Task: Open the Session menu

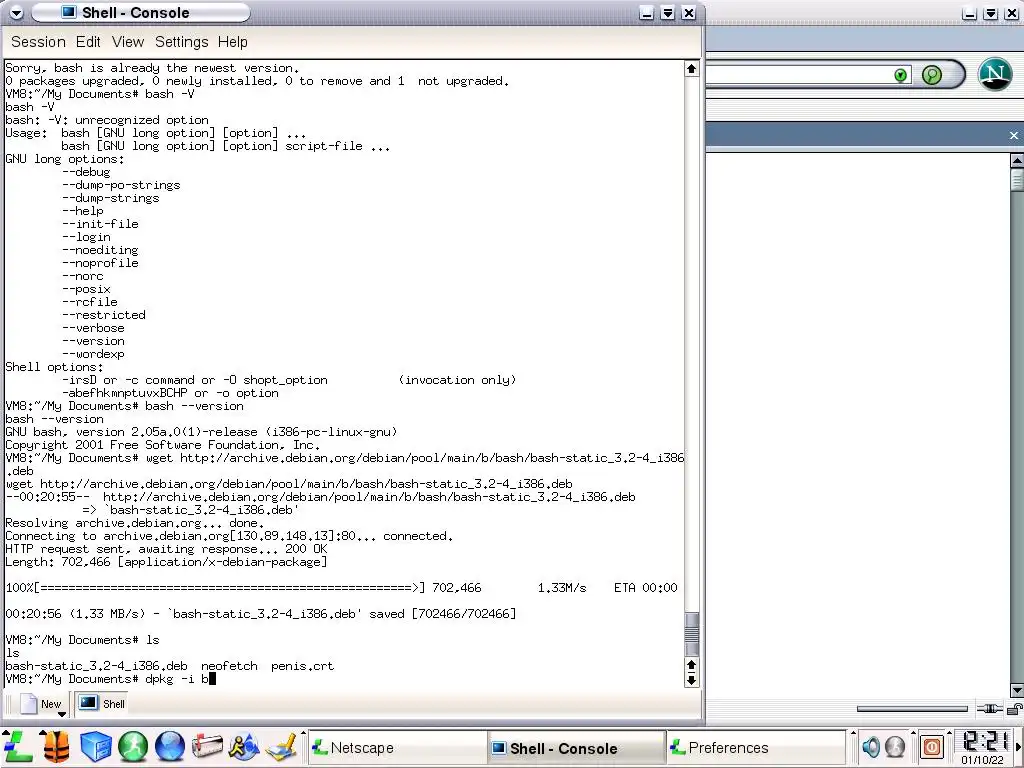Action: 38,42
